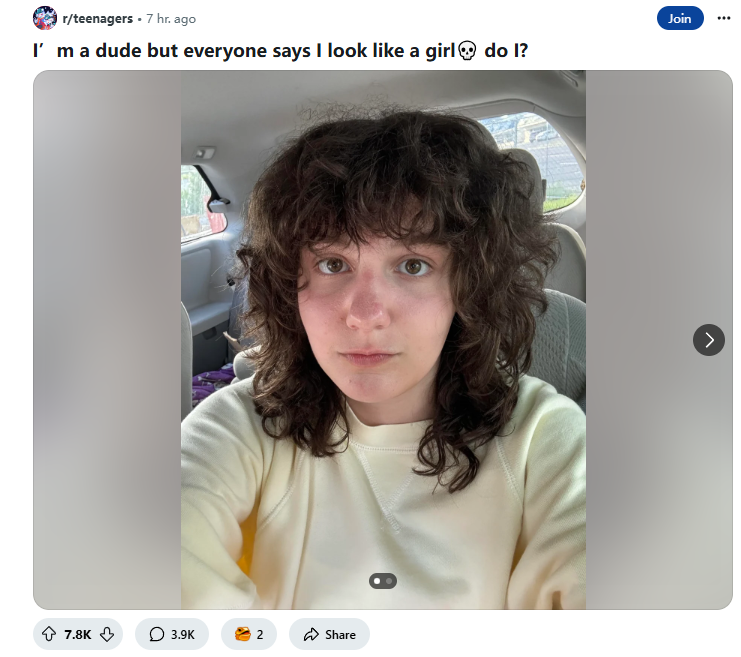Click the 7.8K vote score

coord(78,634)
